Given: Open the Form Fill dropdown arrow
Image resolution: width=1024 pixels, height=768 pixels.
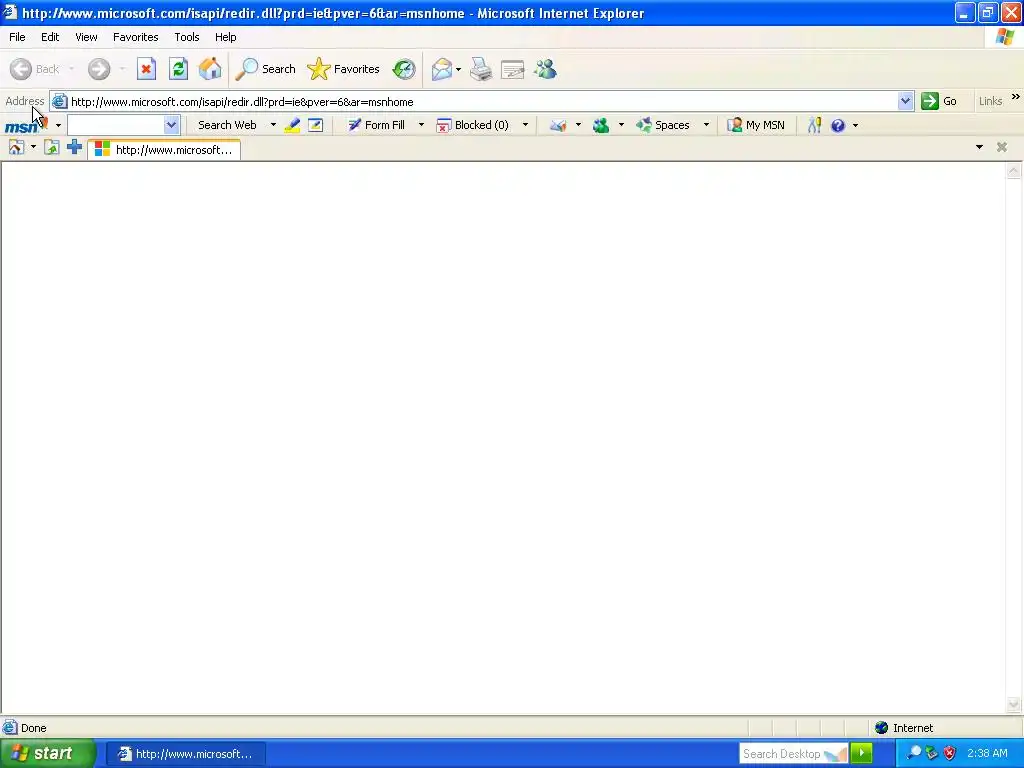Looking at the screenshot, I should 421,125.
